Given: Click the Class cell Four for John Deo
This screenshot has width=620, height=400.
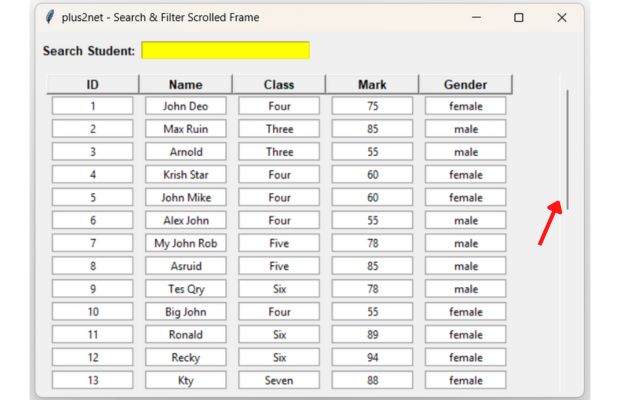Looking at the screenshot, I should pos(279,106).
